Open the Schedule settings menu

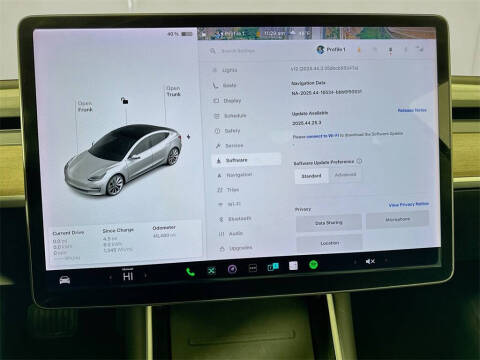230,116
